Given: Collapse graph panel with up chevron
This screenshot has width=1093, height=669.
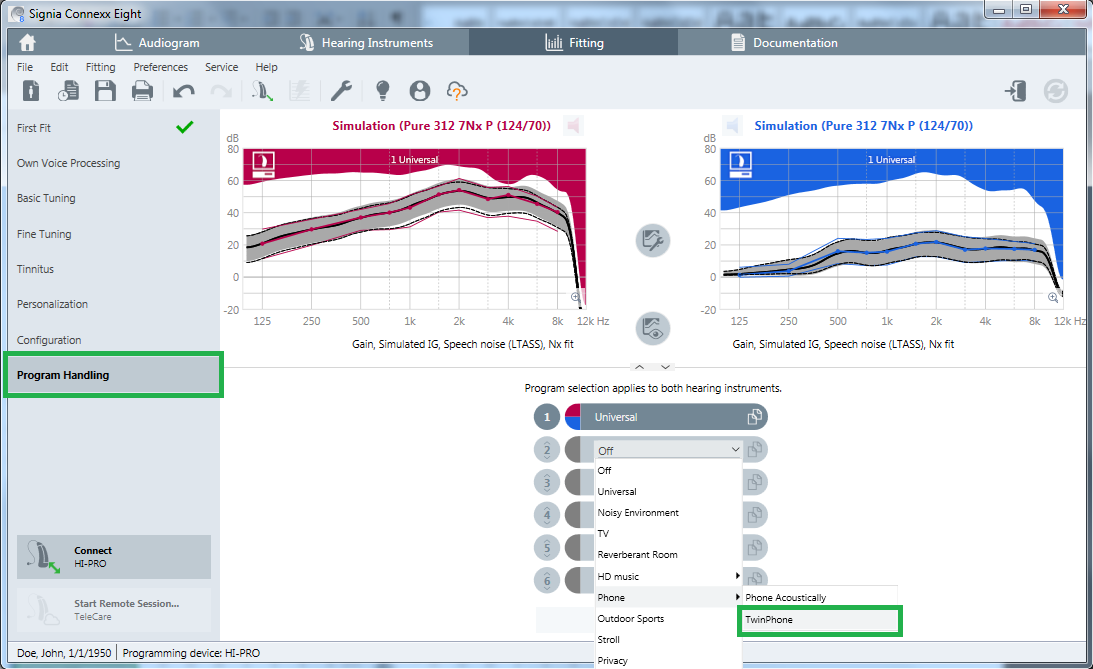Looking at the screenshot, I should pyautogui.click(x=639, y=367).
